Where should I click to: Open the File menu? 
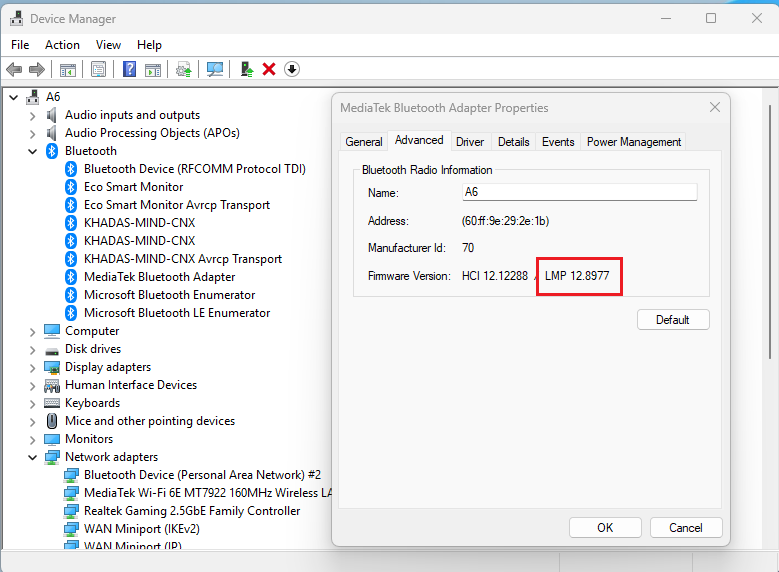click(20, 45)
